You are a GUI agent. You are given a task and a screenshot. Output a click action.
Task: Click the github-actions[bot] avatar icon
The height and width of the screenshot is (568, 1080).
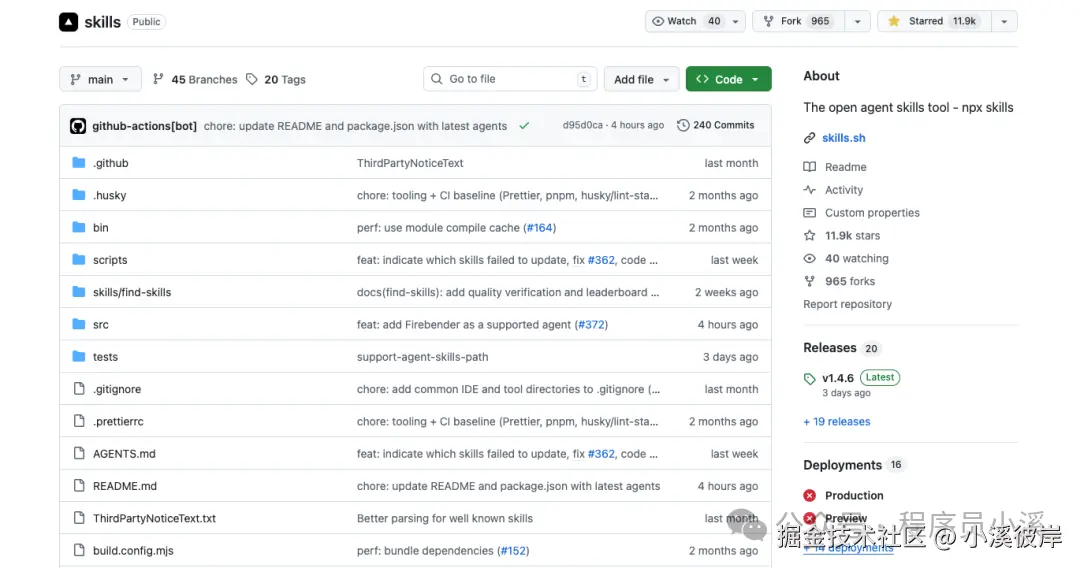click(78, 126)
